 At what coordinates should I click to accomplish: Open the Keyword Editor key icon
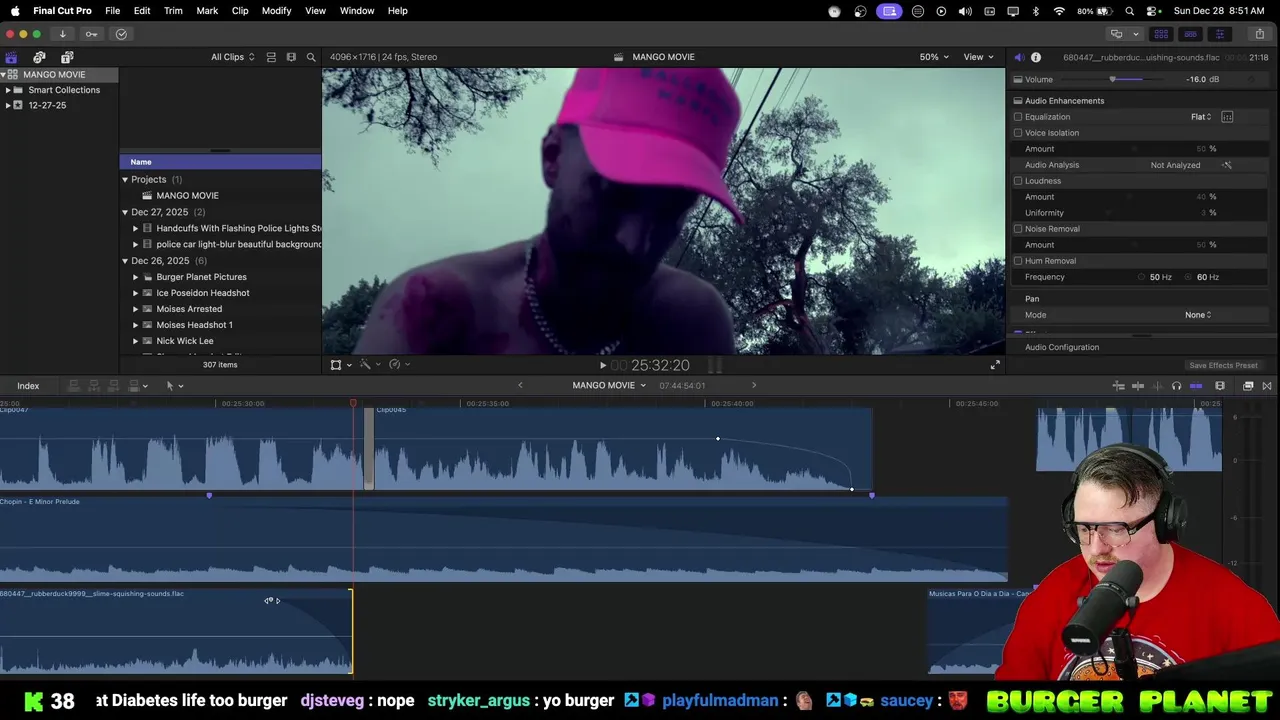click(92, 34)
